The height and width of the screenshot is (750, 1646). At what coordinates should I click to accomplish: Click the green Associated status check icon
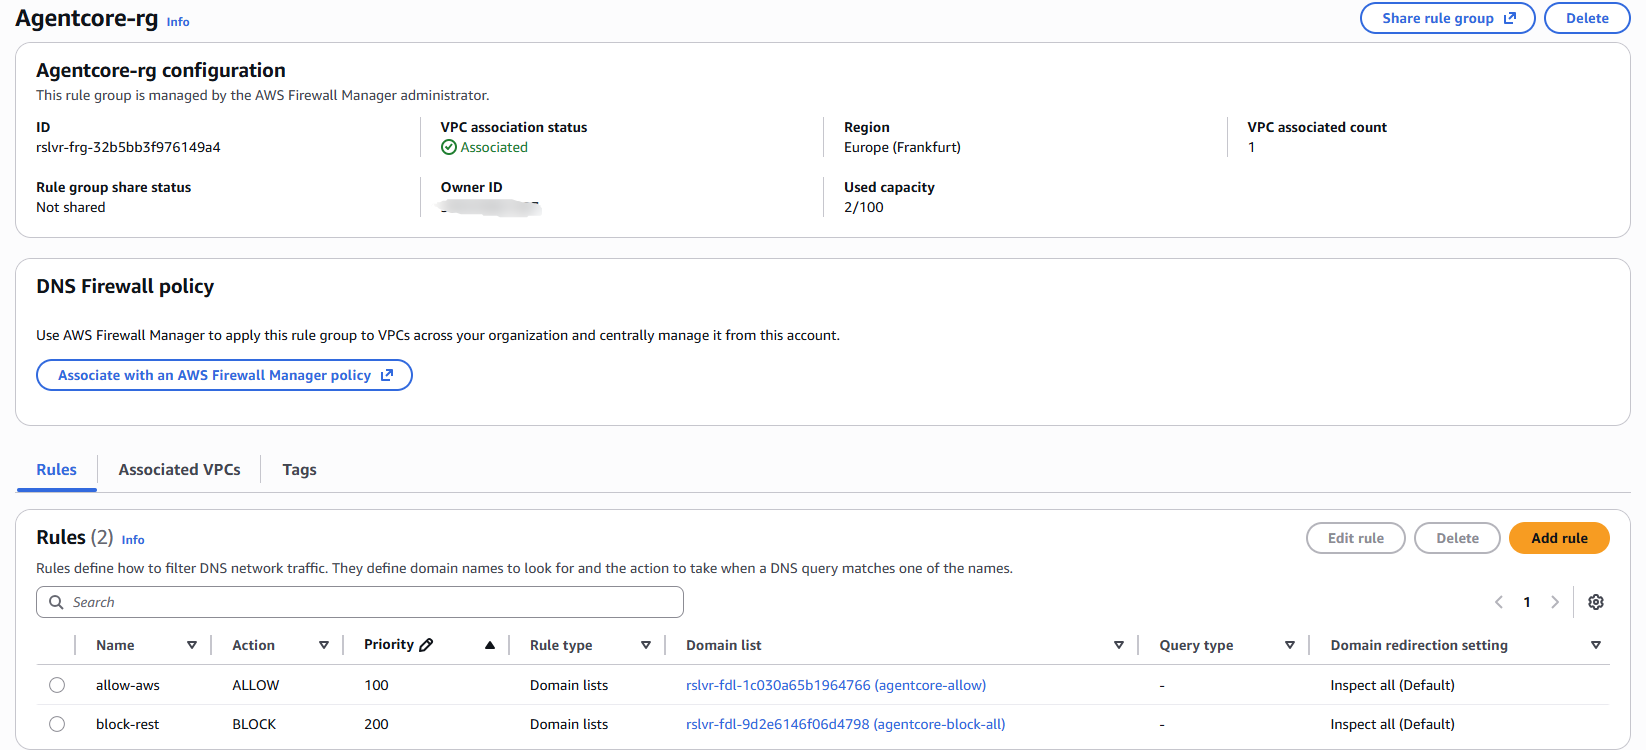point(449,147)
